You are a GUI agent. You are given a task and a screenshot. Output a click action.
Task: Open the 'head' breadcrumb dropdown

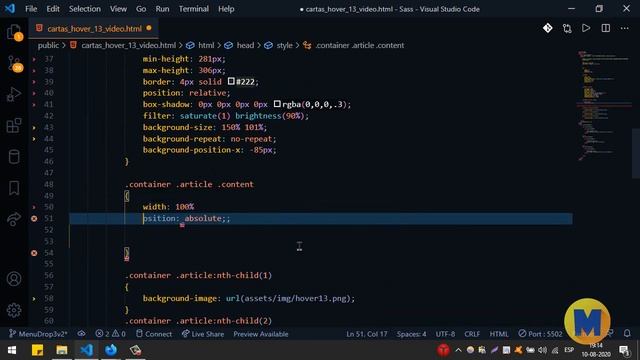pyautogui.click(x=245, y=45)
